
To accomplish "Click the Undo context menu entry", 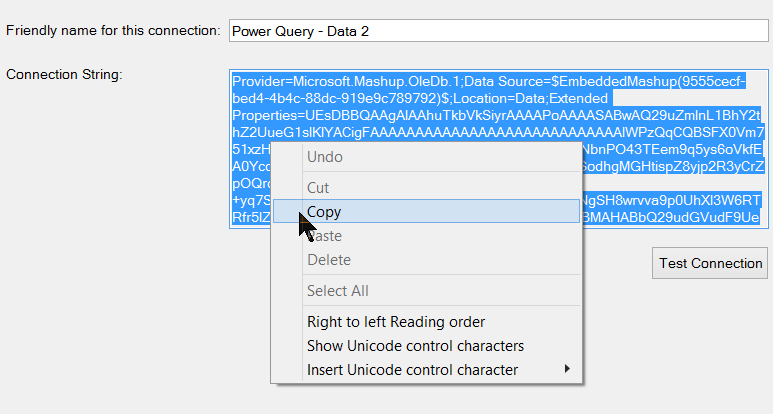I will click(324, 157).
